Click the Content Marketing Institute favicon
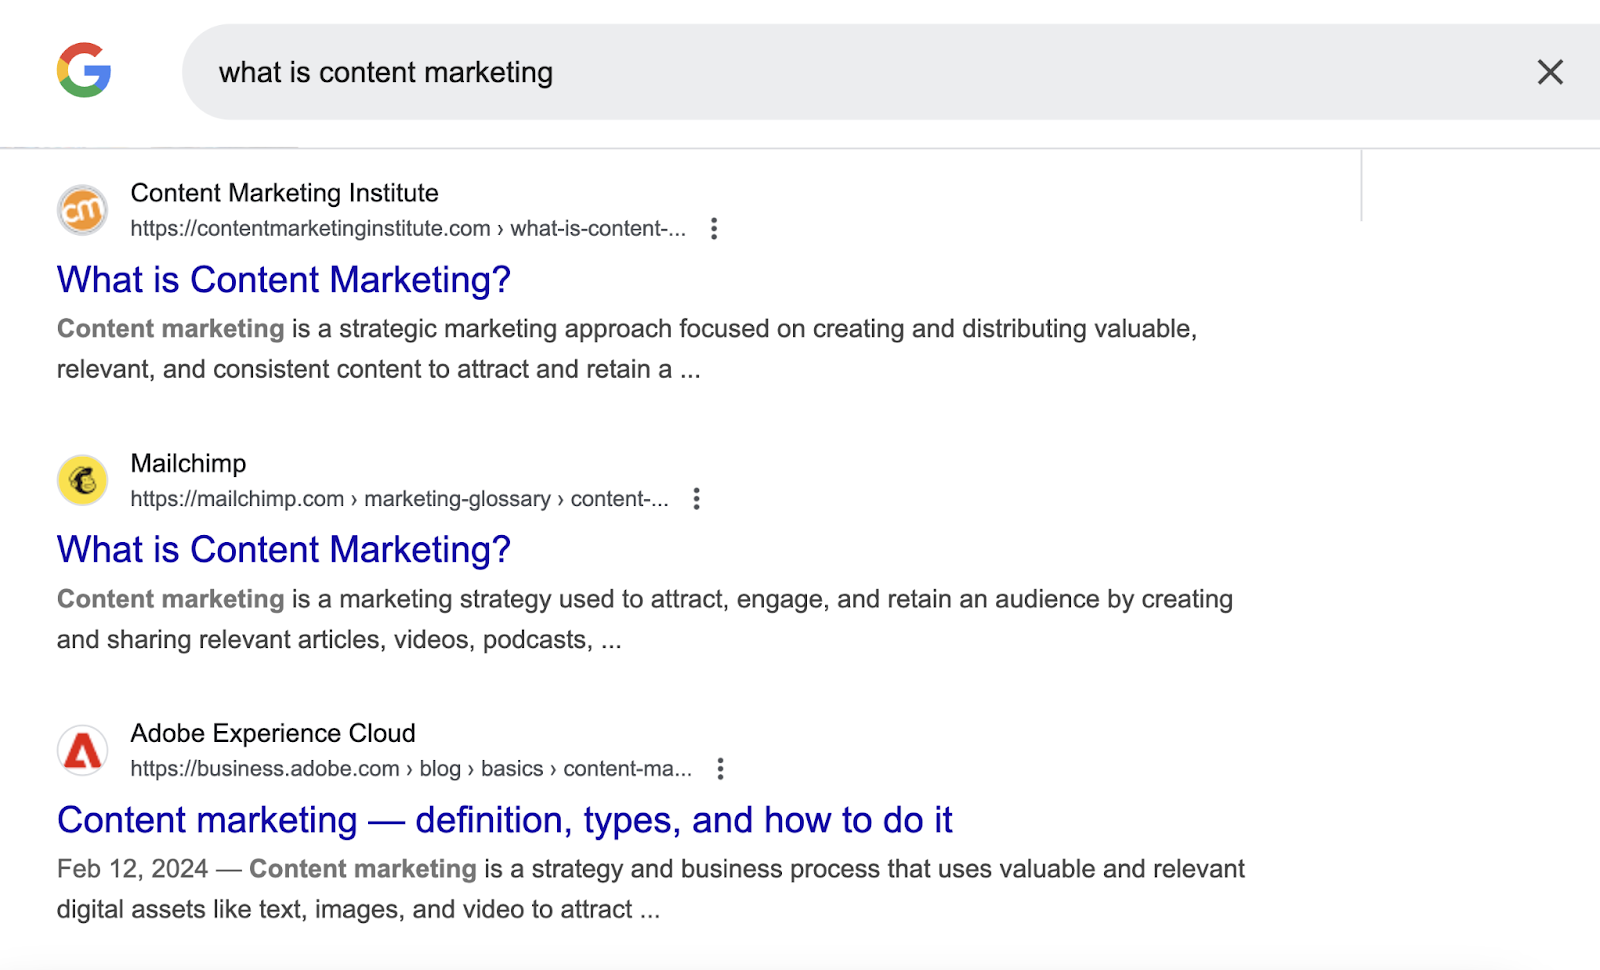This screenshot has height=970, width=1600. tap(82, 210)
